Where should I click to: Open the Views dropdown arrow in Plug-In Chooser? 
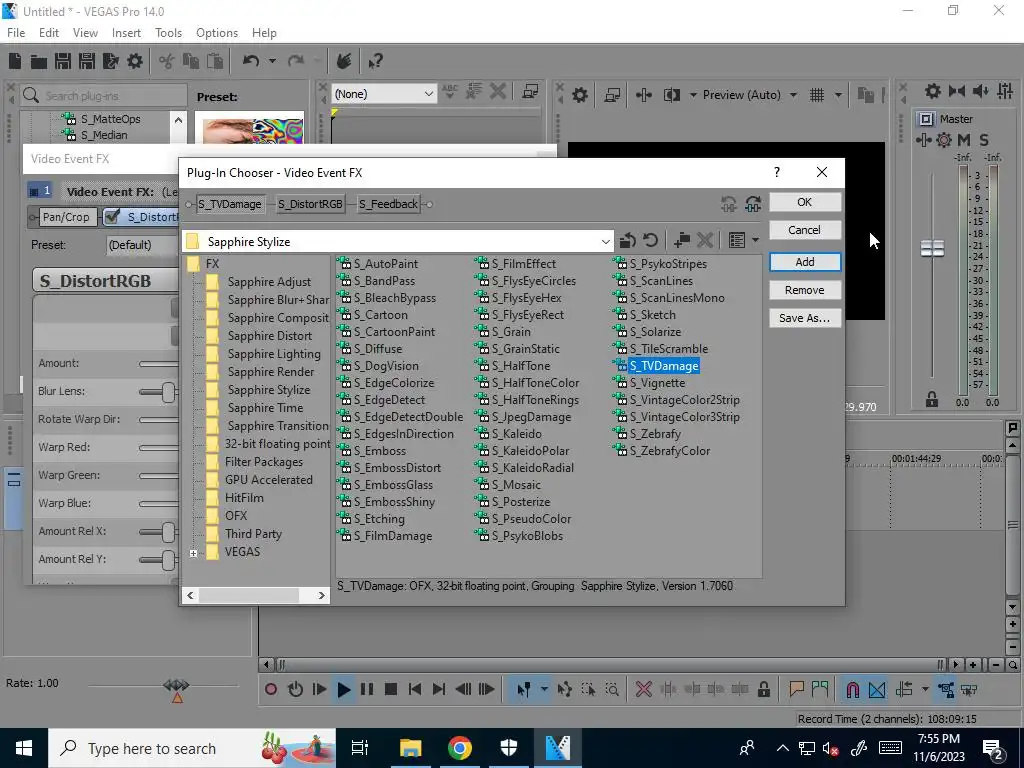click(756, 240)
